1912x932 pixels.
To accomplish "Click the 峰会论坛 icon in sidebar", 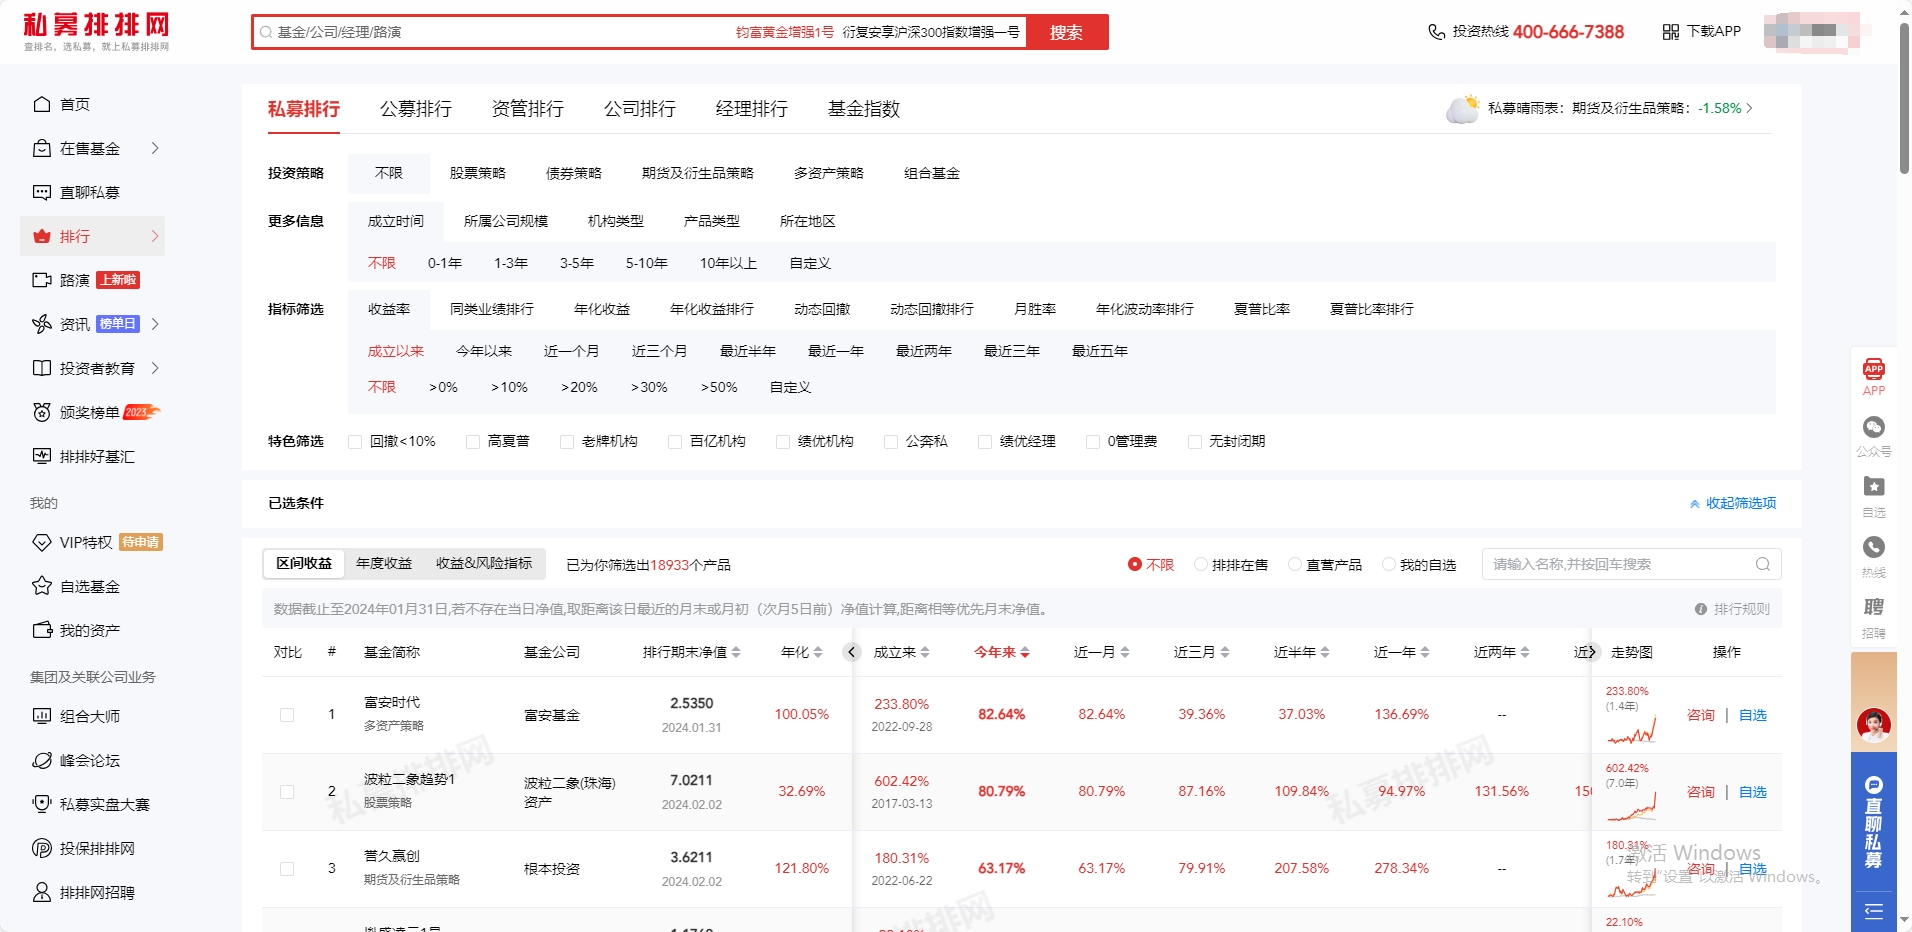I will click(42, 760).
